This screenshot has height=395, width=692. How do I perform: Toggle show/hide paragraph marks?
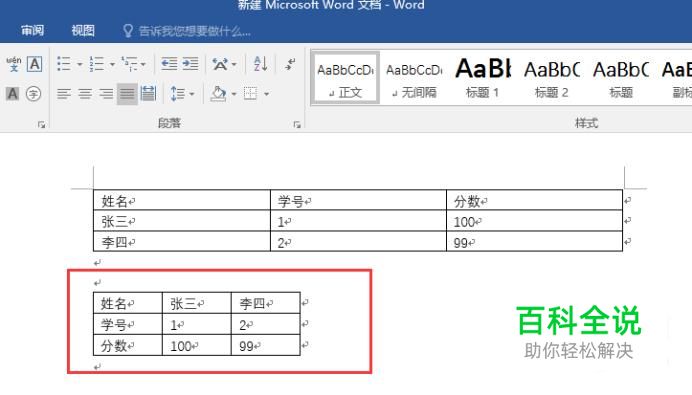coord(290,64)
